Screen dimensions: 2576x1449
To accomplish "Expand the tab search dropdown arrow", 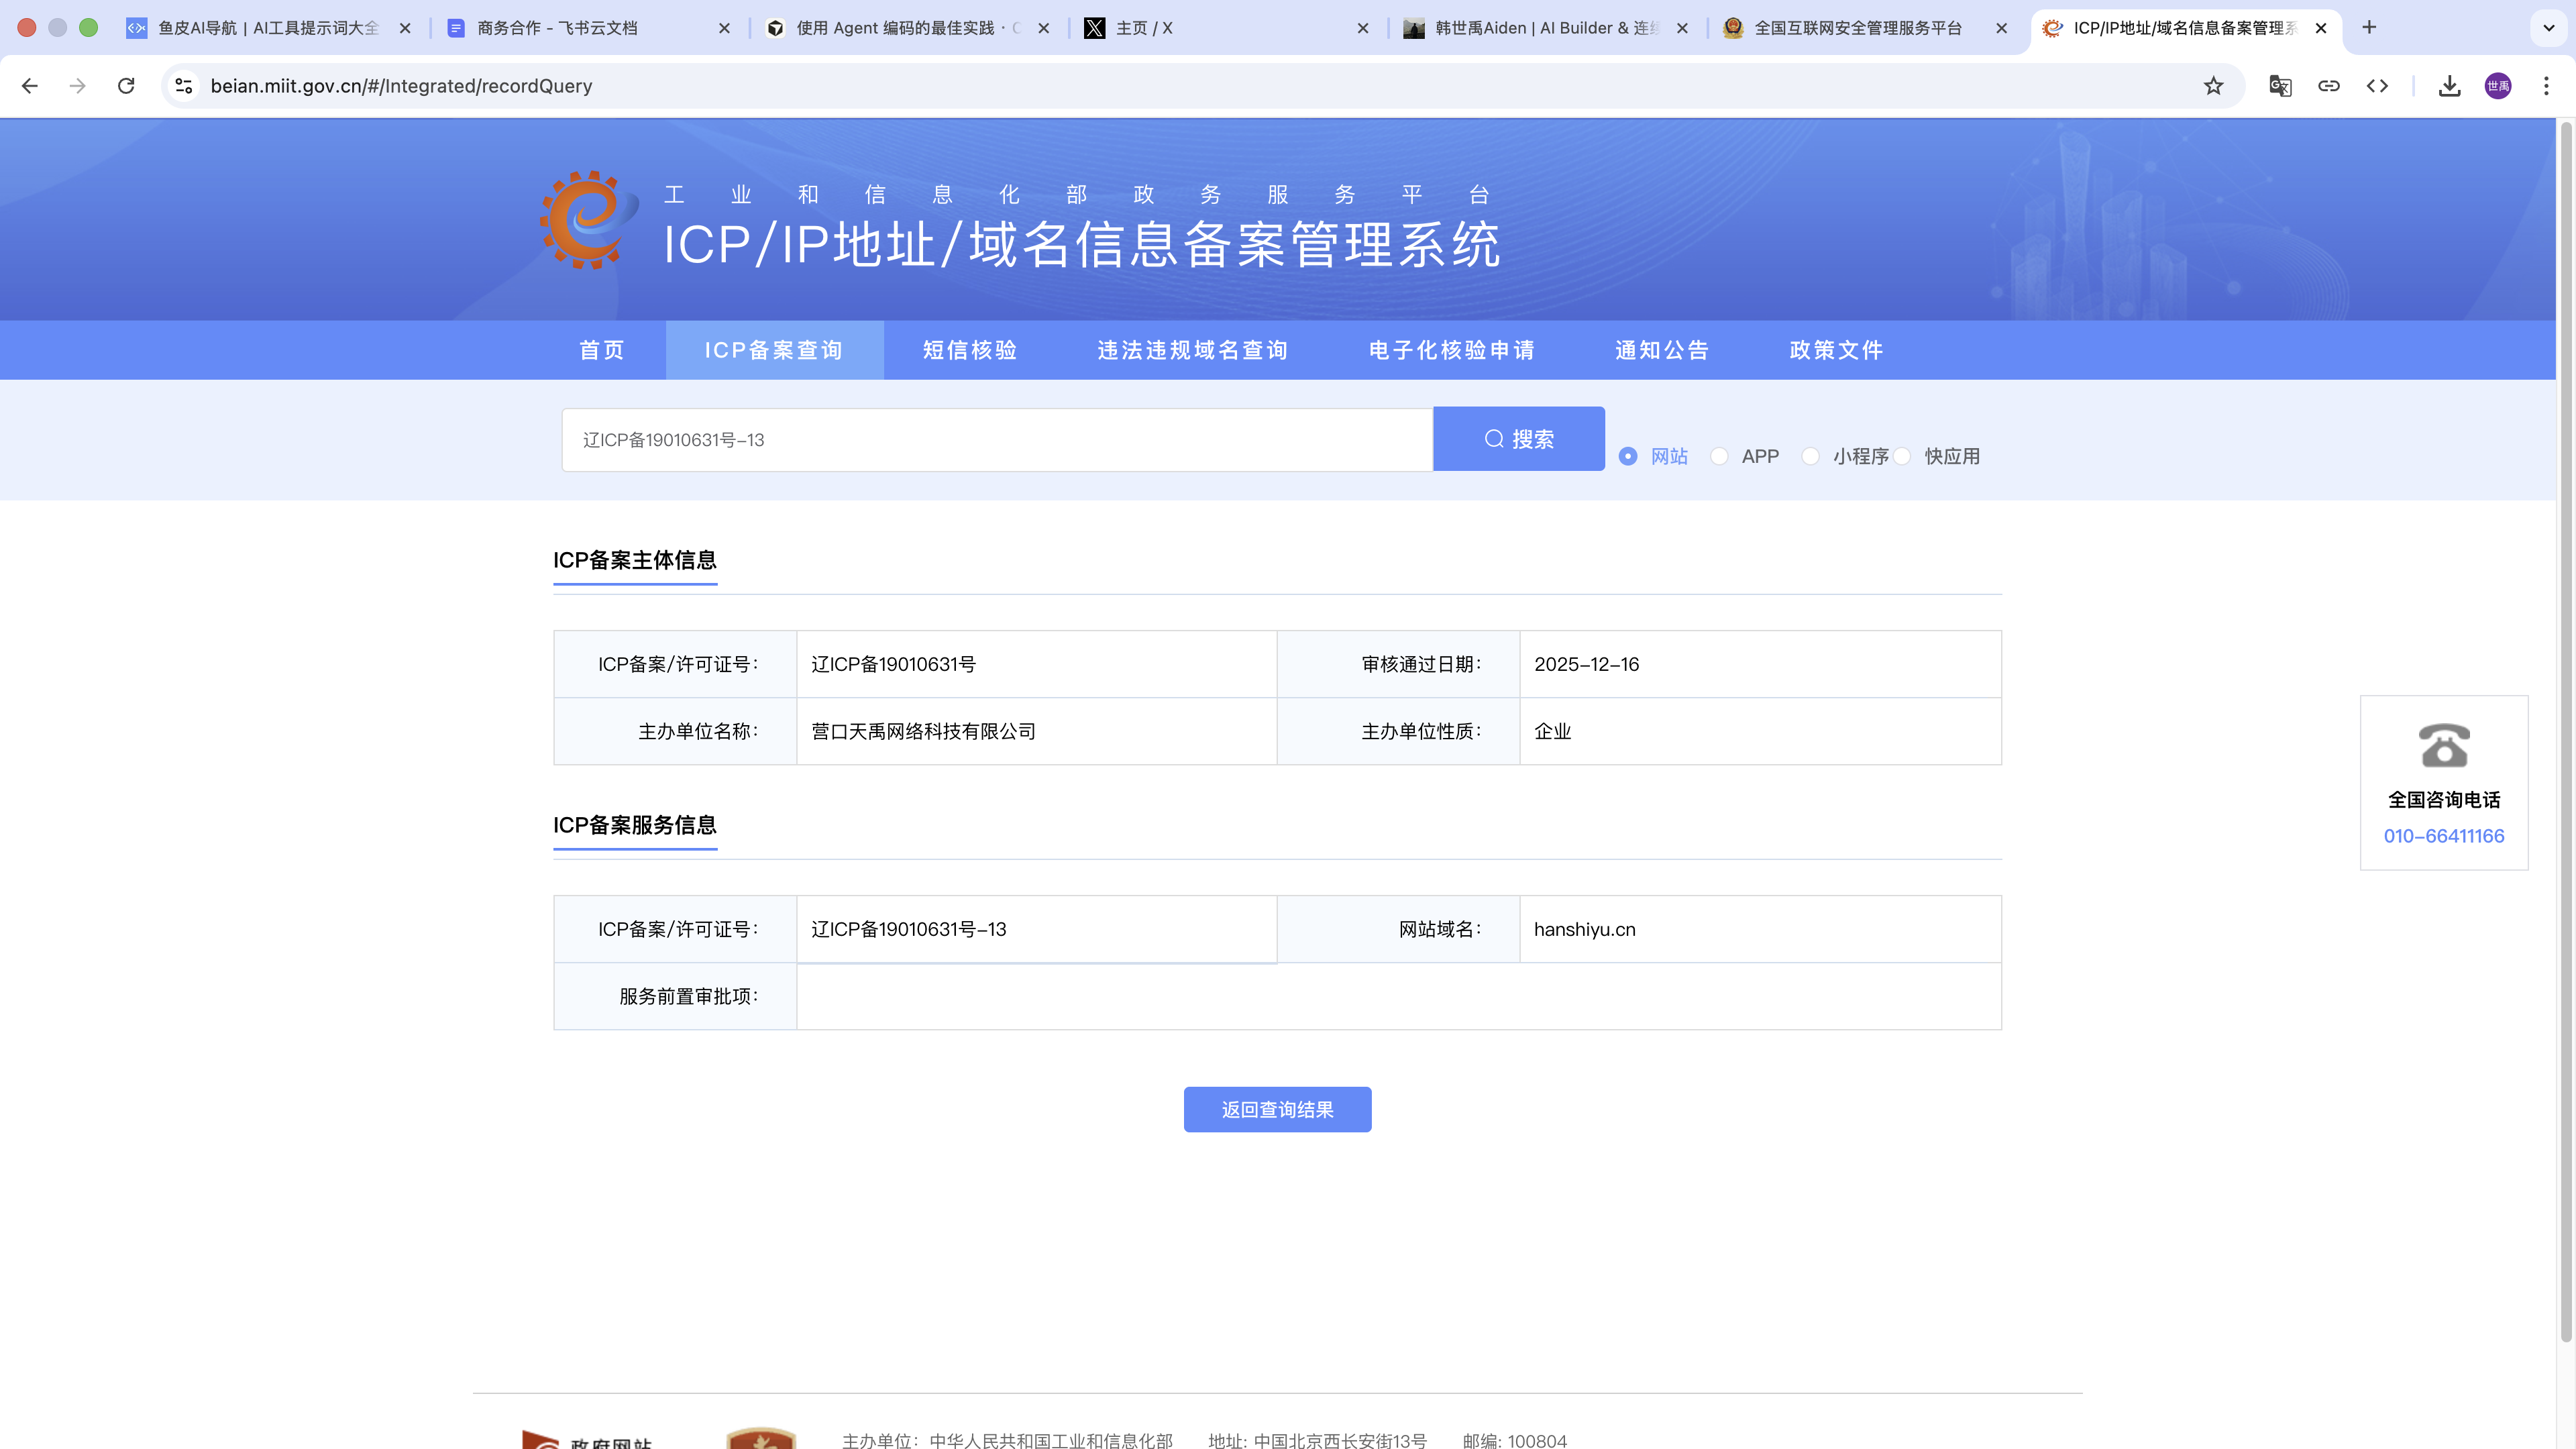I will pos(2548,28).
